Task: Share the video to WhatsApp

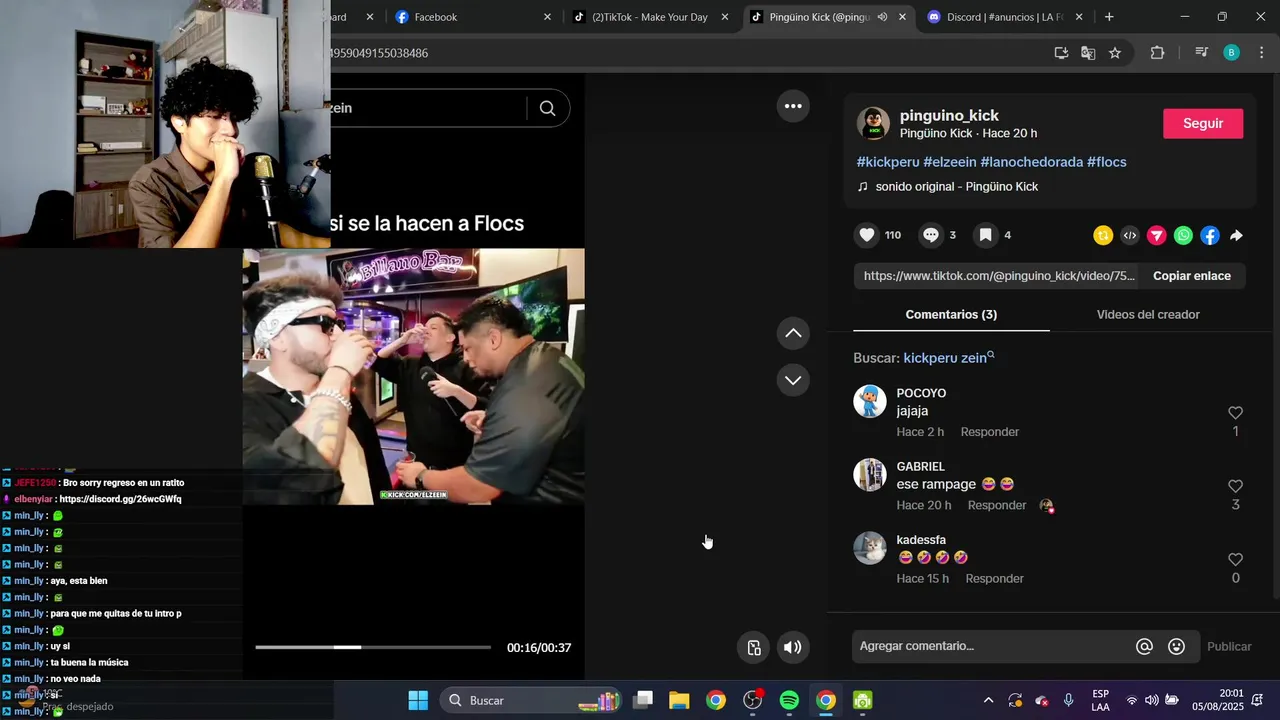Action: 1184,236
